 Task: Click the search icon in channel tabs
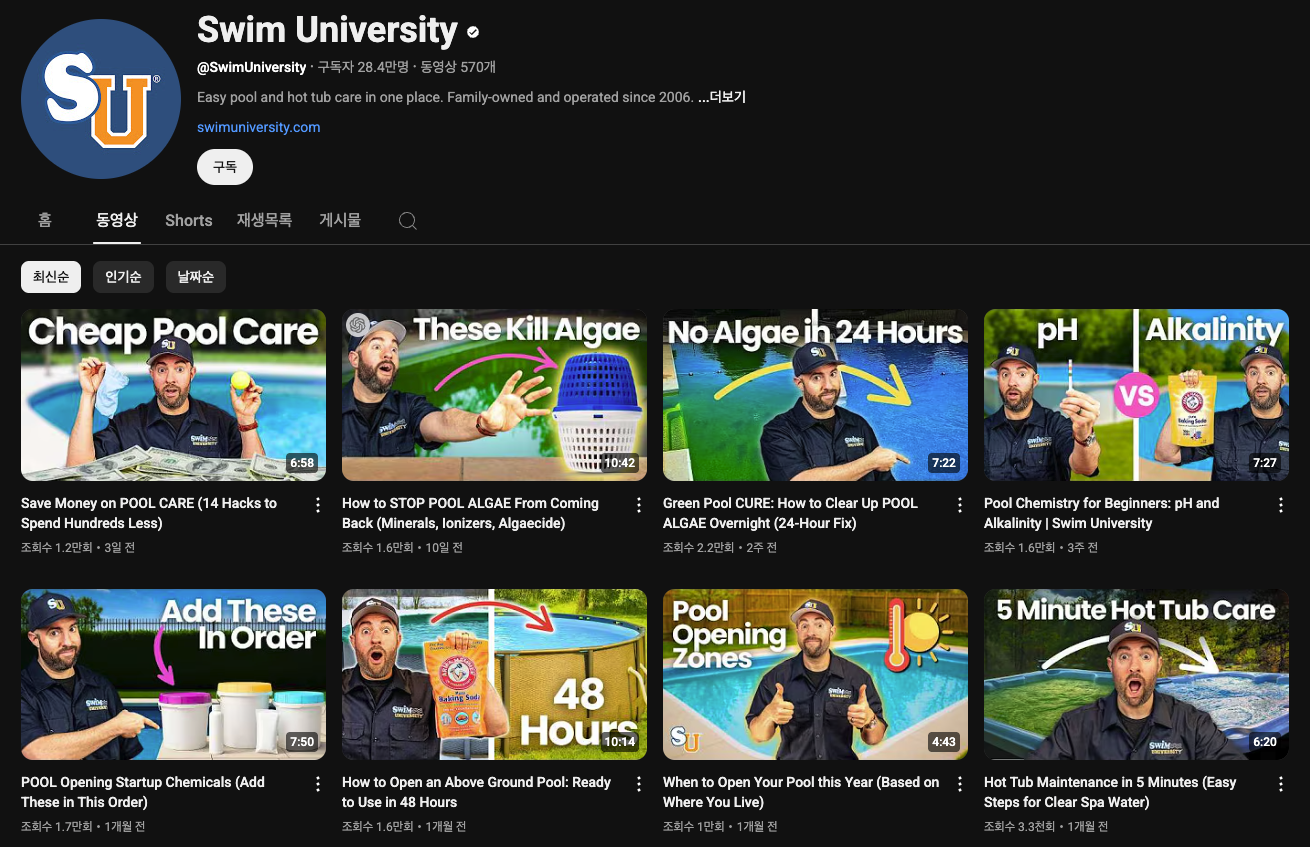click(407, 221)
